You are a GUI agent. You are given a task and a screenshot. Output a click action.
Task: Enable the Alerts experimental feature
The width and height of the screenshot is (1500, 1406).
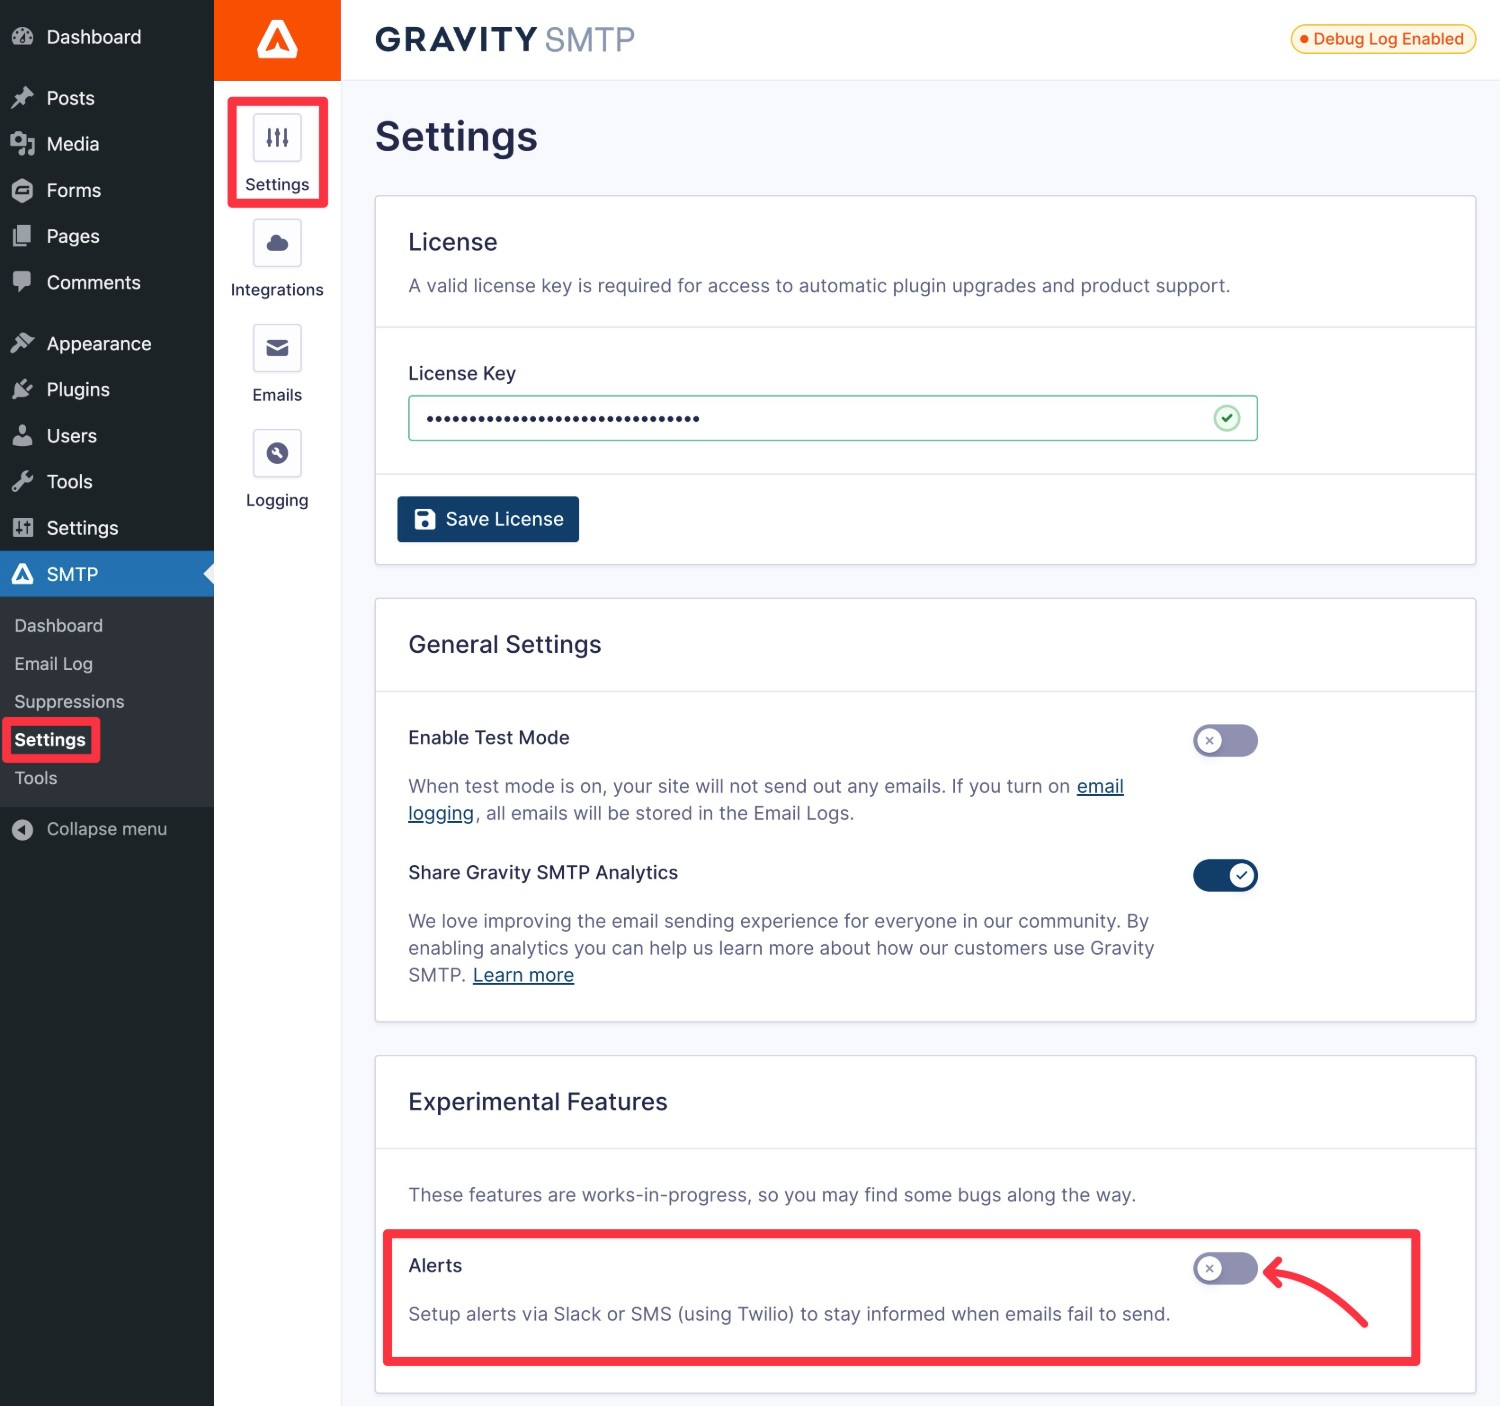point(1225,1269)
